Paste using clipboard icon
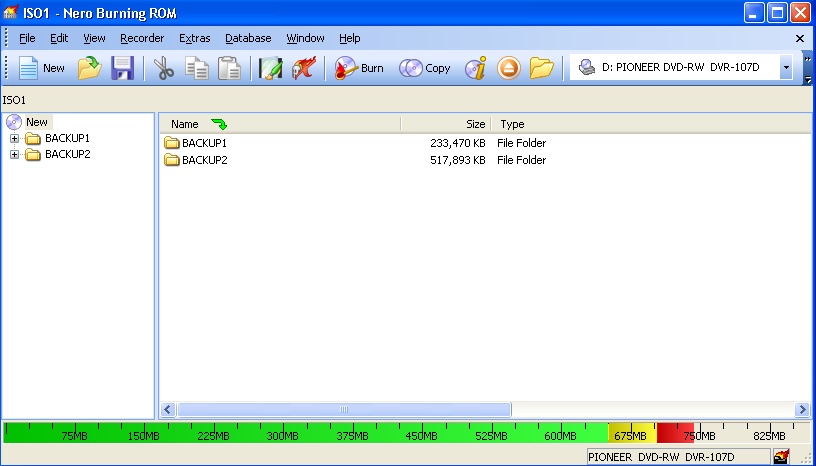 pos(229,68)
